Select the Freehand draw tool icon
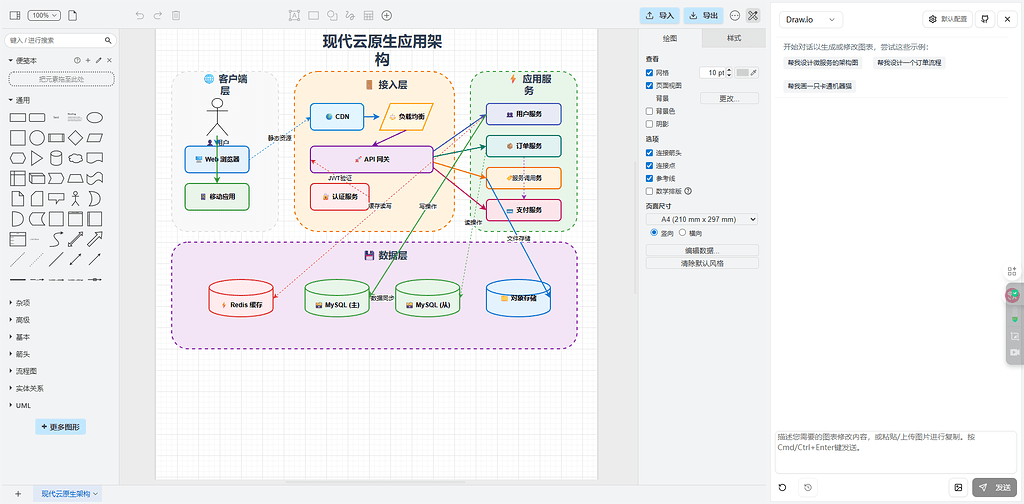Image resolution: width=1024 pixels, height=504 pixels. pyautogui.click(x=350, y=15)
